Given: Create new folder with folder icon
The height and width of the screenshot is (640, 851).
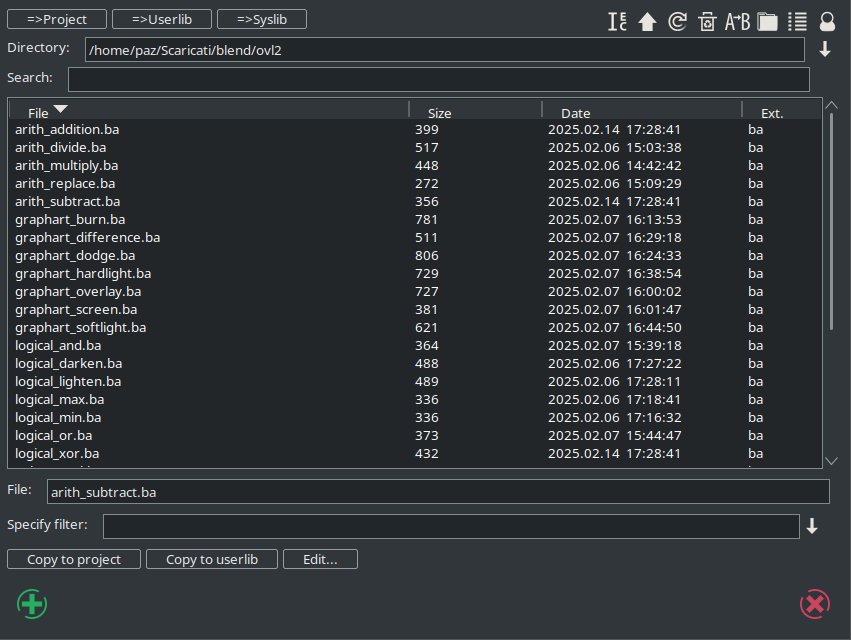Looking at the screenshot, I should [767, 21].
